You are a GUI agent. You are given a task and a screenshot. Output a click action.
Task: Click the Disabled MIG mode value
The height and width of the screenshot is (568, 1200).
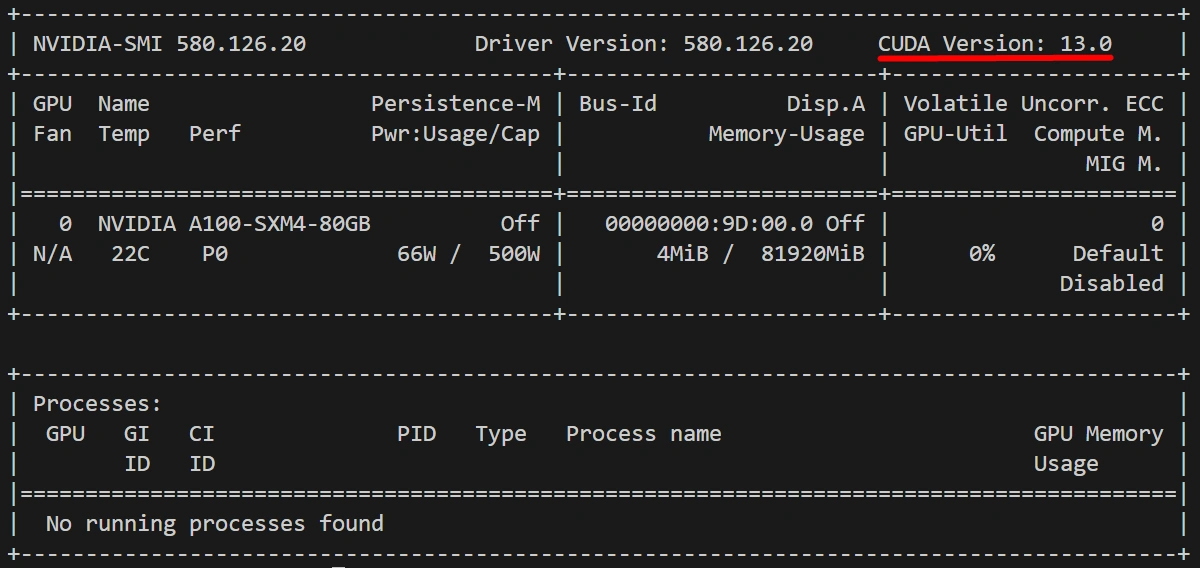pyautogui.click(x=1112, y=284)
